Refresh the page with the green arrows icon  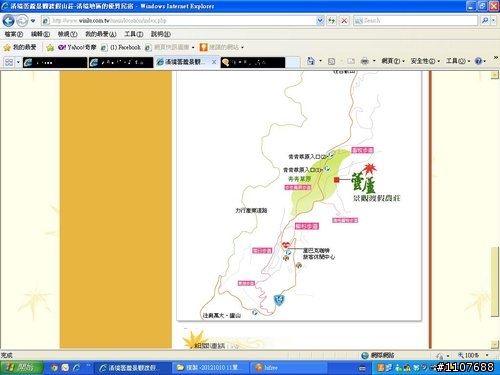331,21
